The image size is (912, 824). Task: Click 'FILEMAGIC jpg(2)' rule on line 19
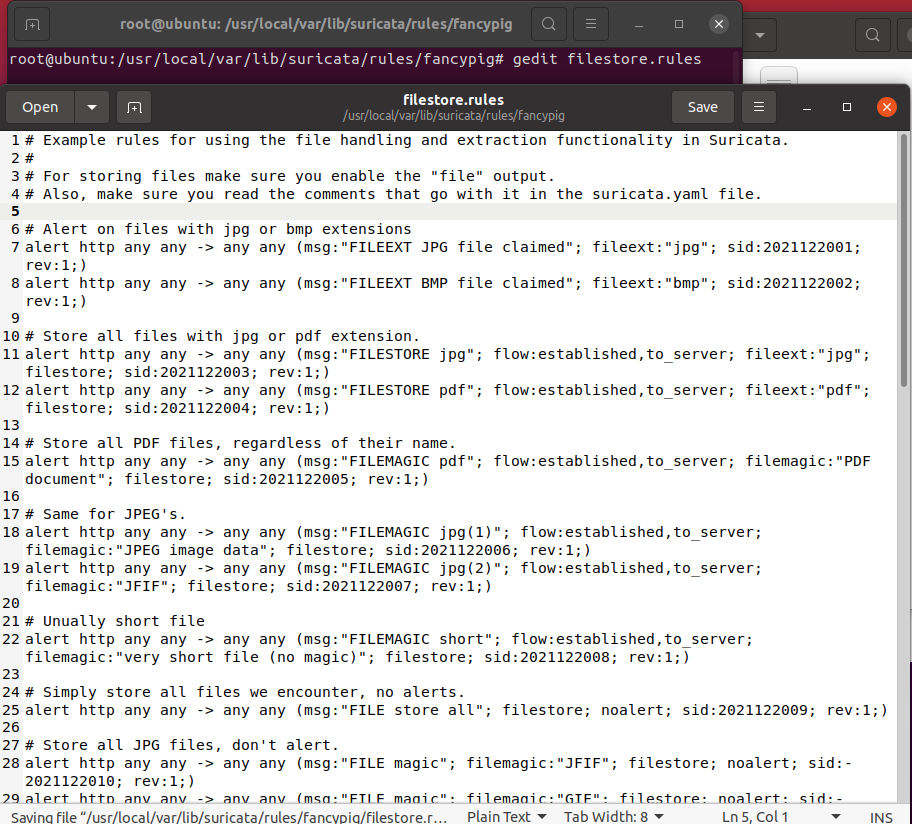pyautogui.click(x=394, y=577)
